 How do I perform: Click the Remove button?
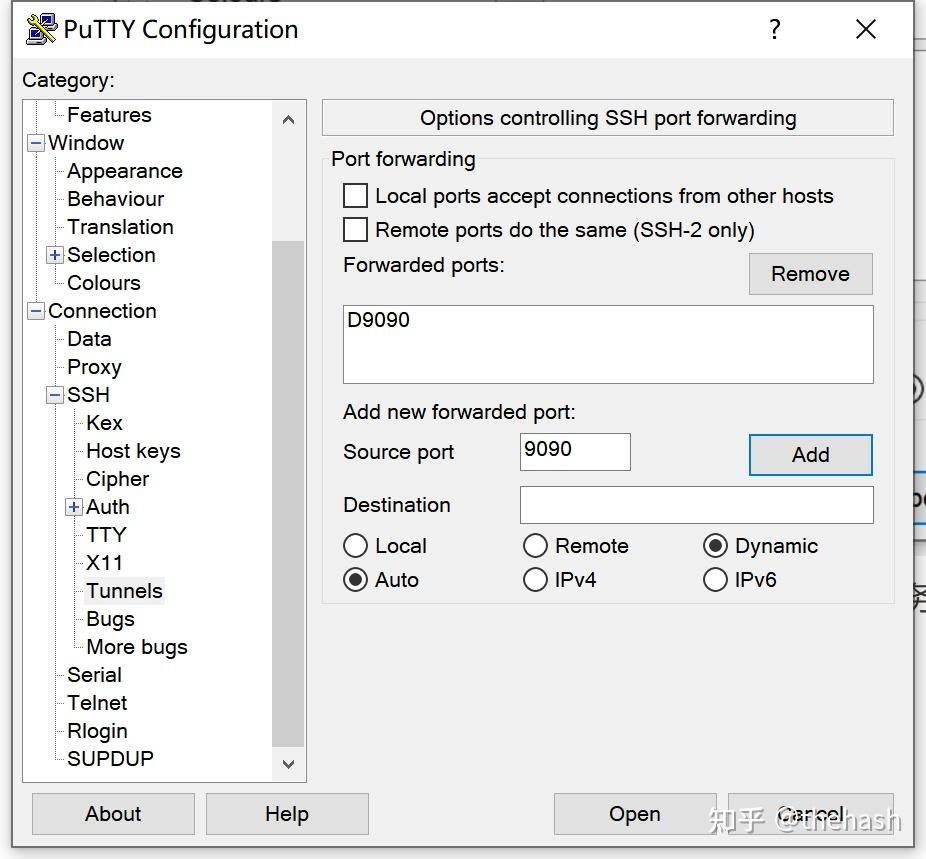click(x=810, y=274)
